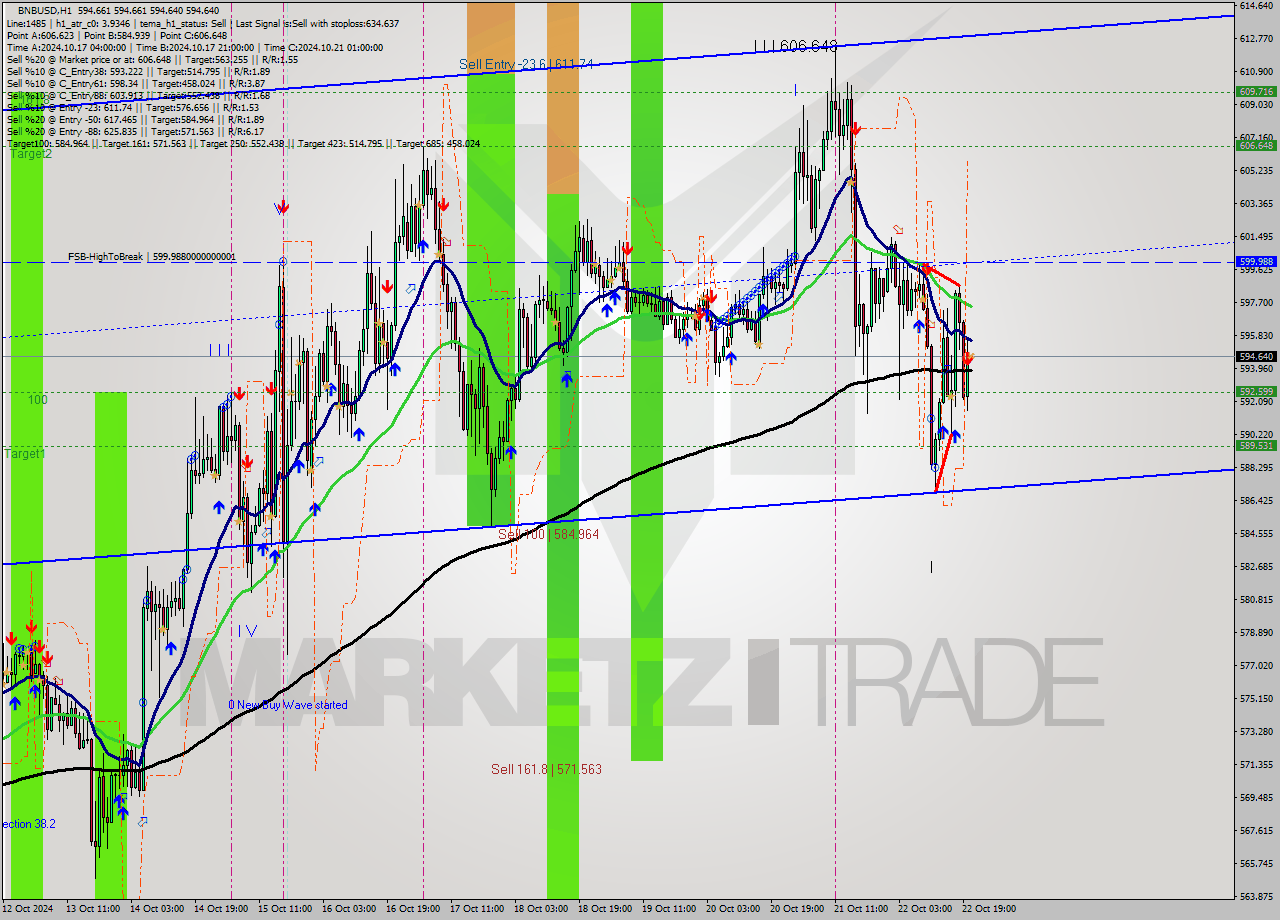Click the '20 Oct 19:00' time axis label
This screenshot has height=920, width=1280.
click(x=797, y=909)
